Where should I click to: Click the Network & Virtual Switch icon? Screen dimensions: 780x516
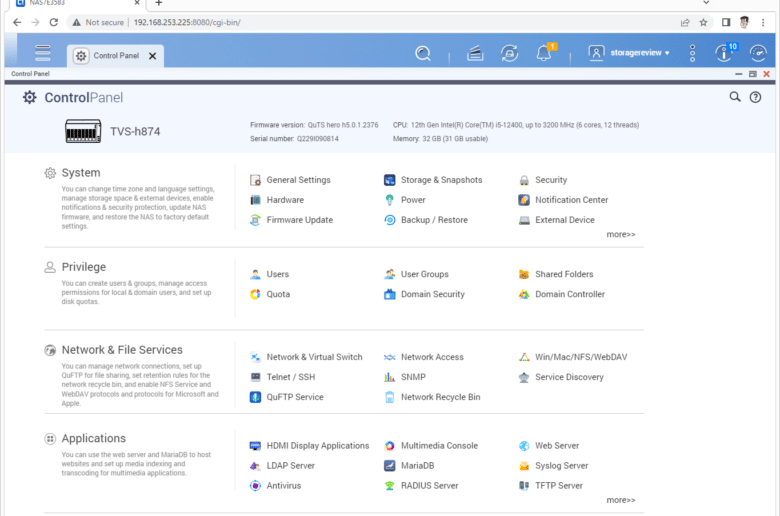(x=255, y=357)
